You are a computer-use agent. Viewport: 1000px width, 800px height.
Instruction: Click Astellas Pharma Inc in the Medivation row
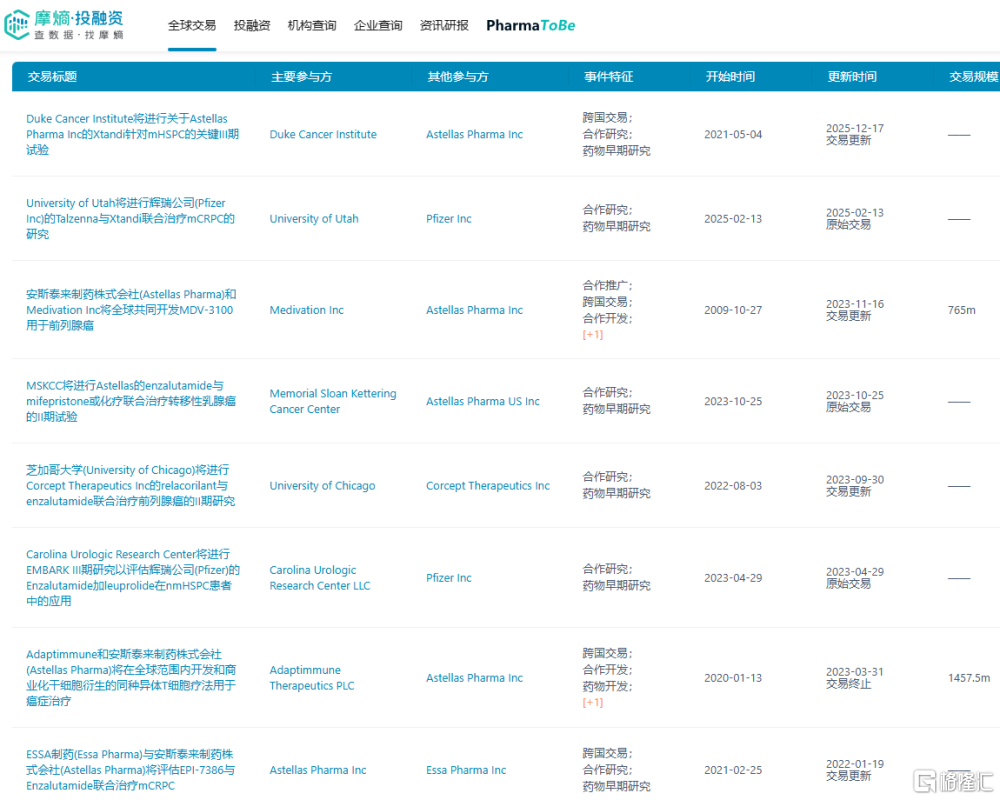pos(474,310)
